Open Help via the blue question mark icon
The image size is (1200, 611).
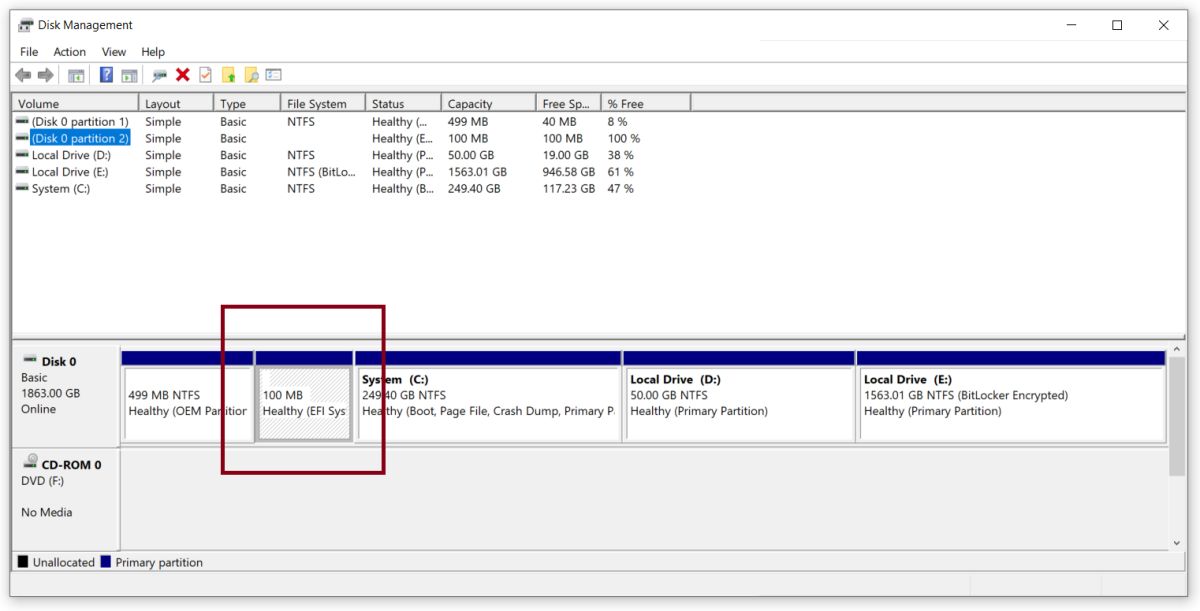[x=106, y=75]
